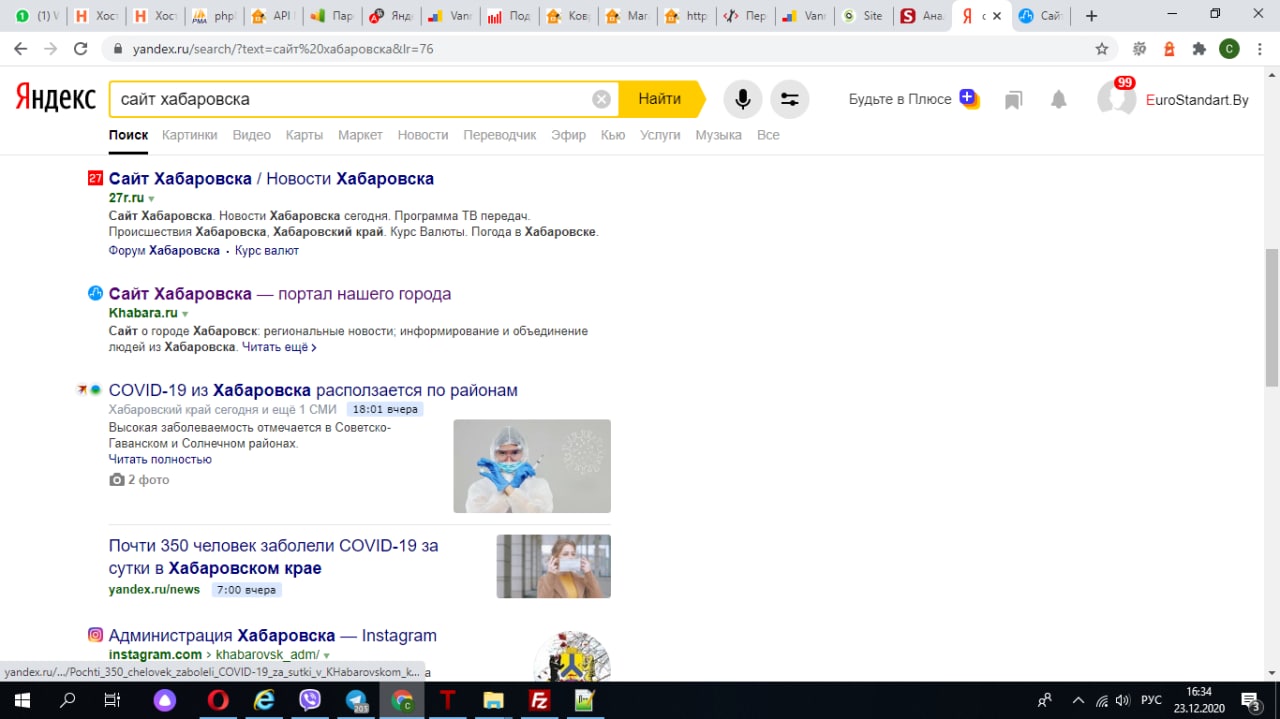Open Windows taskbar search

click(x=67, y=700)
